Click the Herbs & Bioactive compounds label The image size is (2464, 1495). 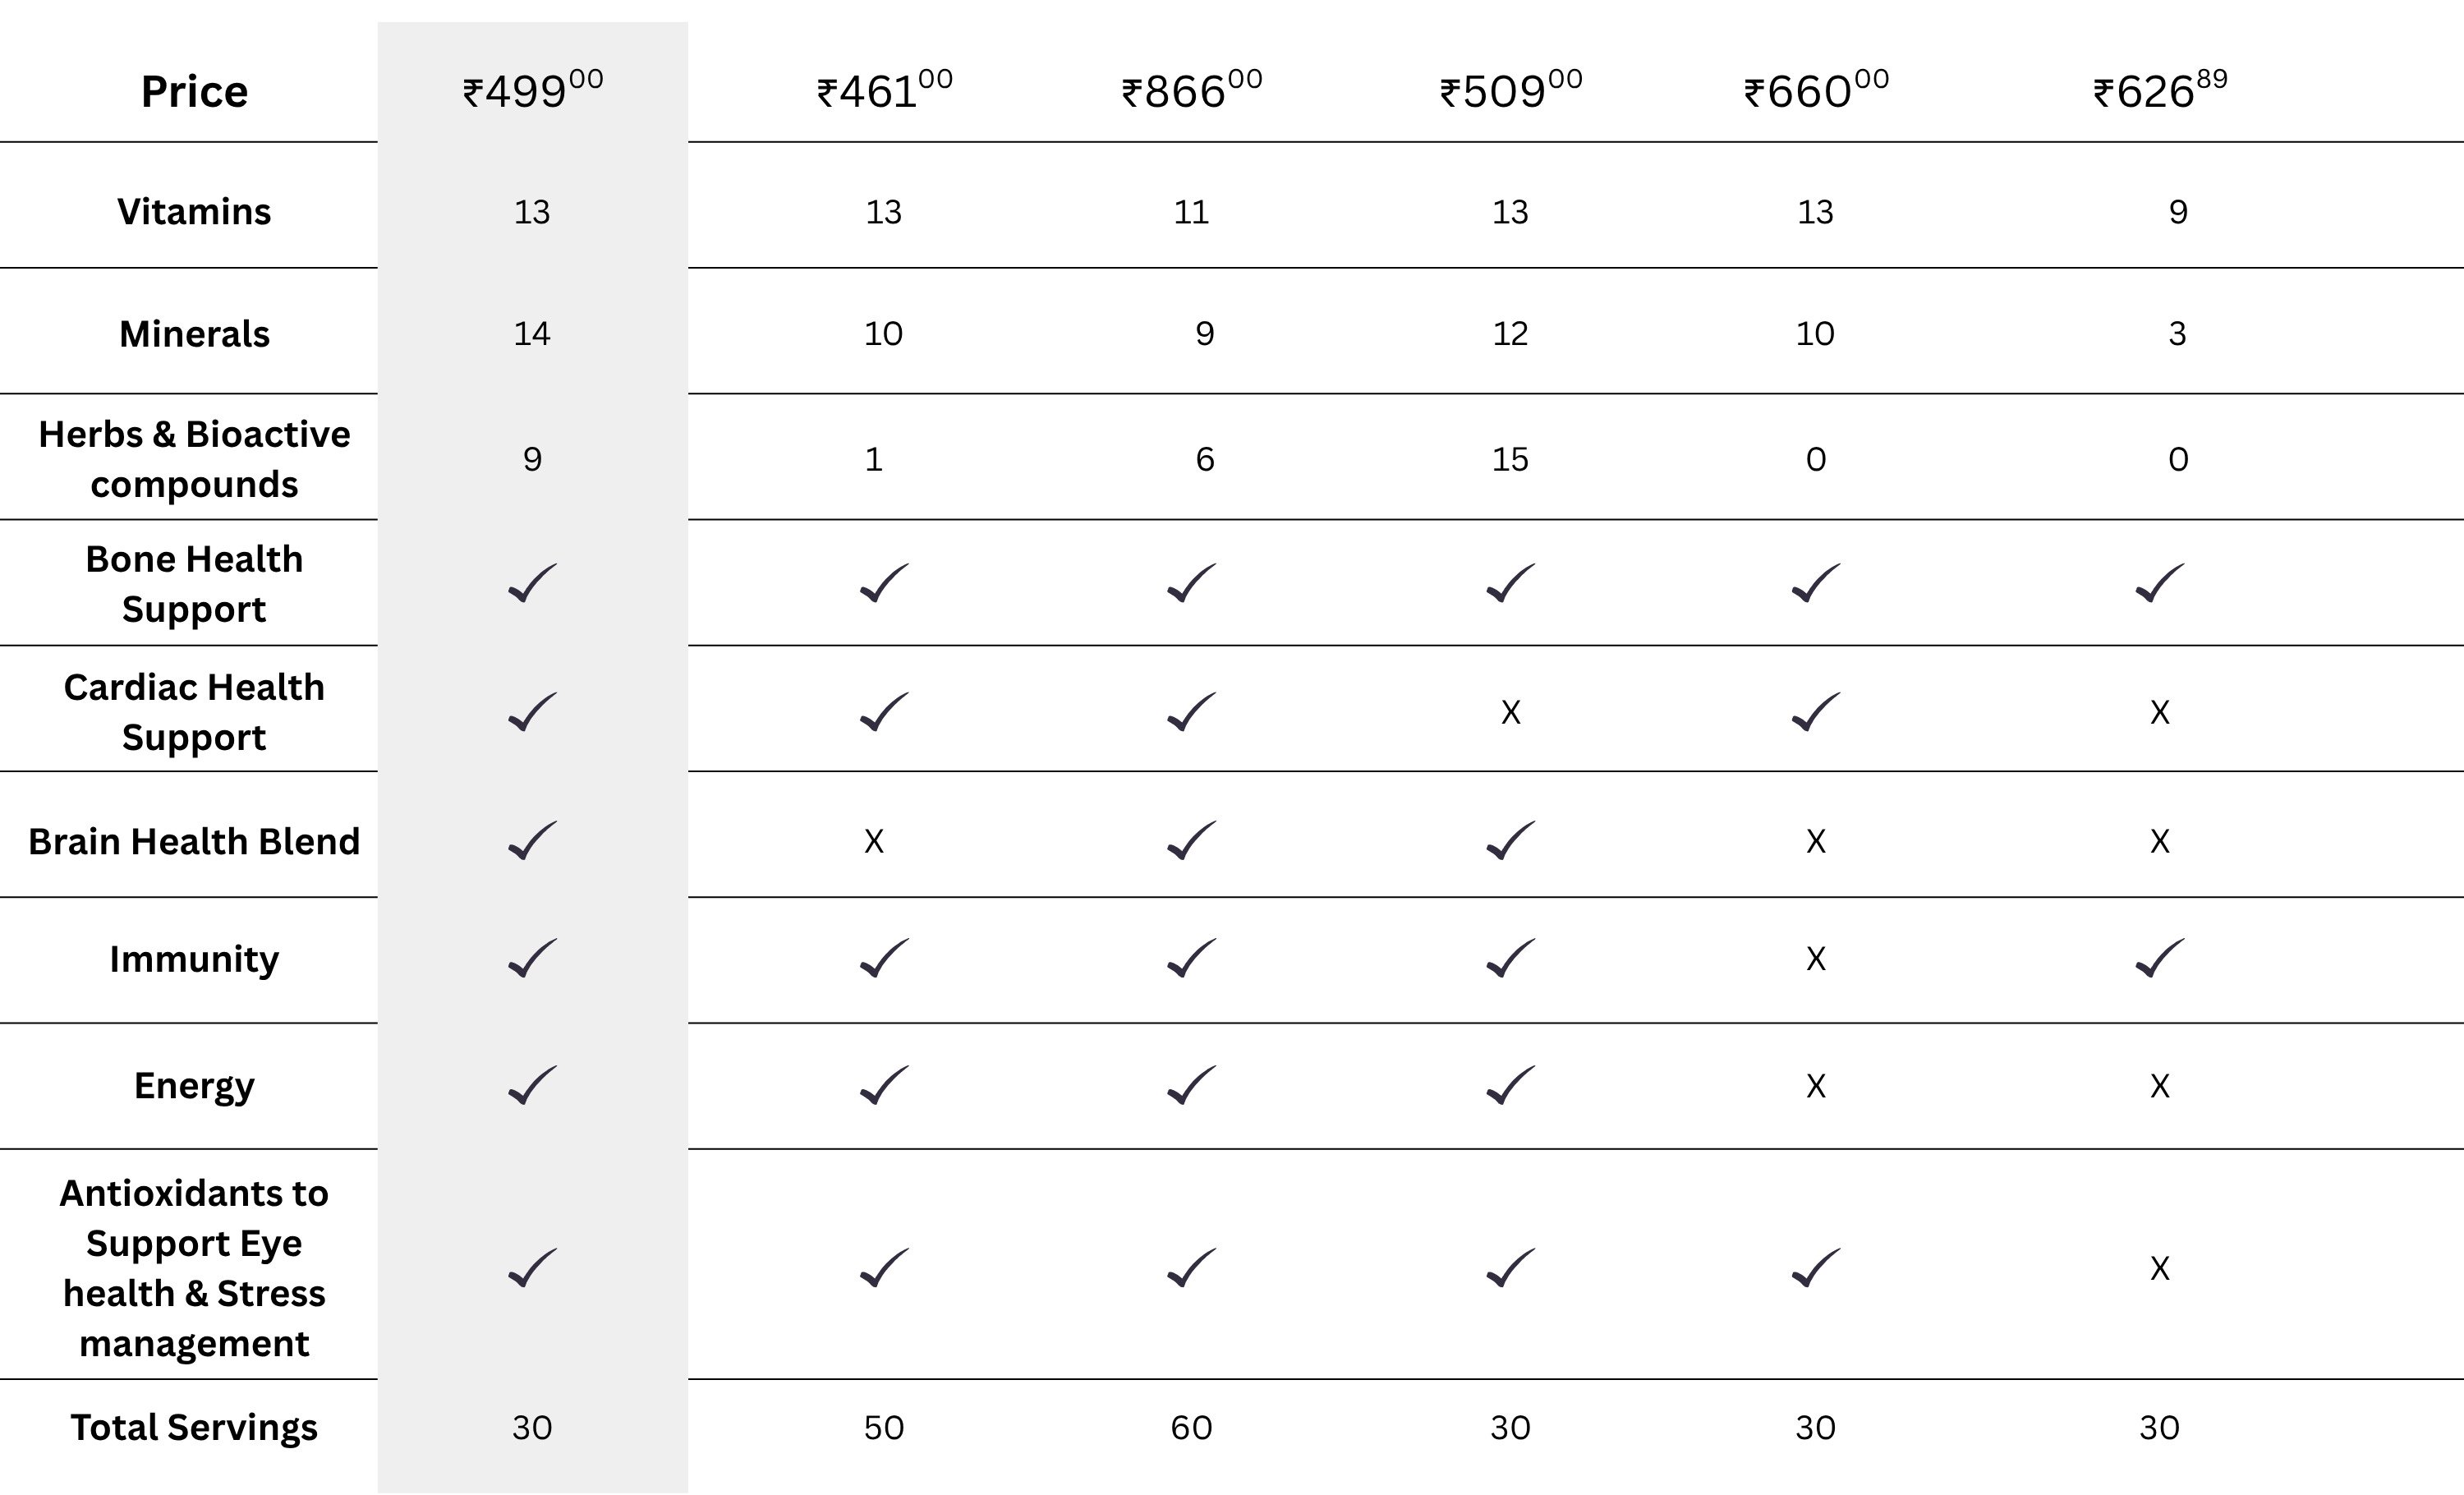(194, 459)
